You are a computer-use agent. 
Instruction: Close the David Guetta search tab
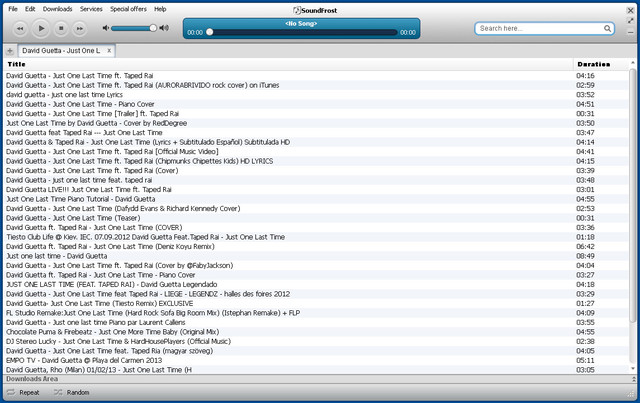tap(109, 51)
